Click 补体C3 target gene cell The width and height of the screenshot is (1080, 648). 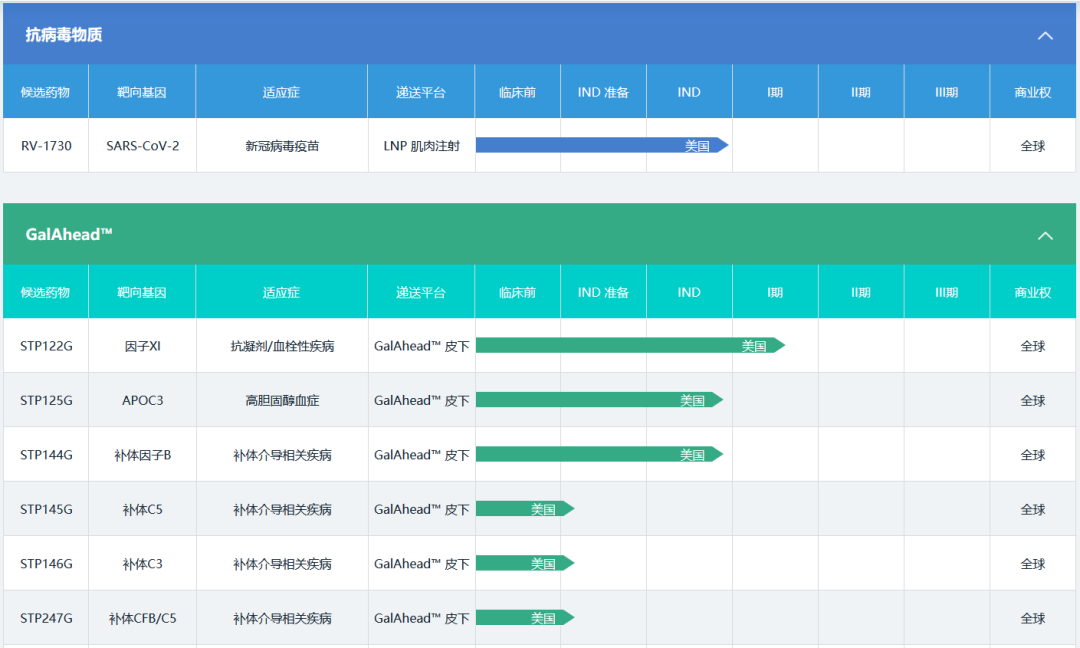[x=143, y=563]
